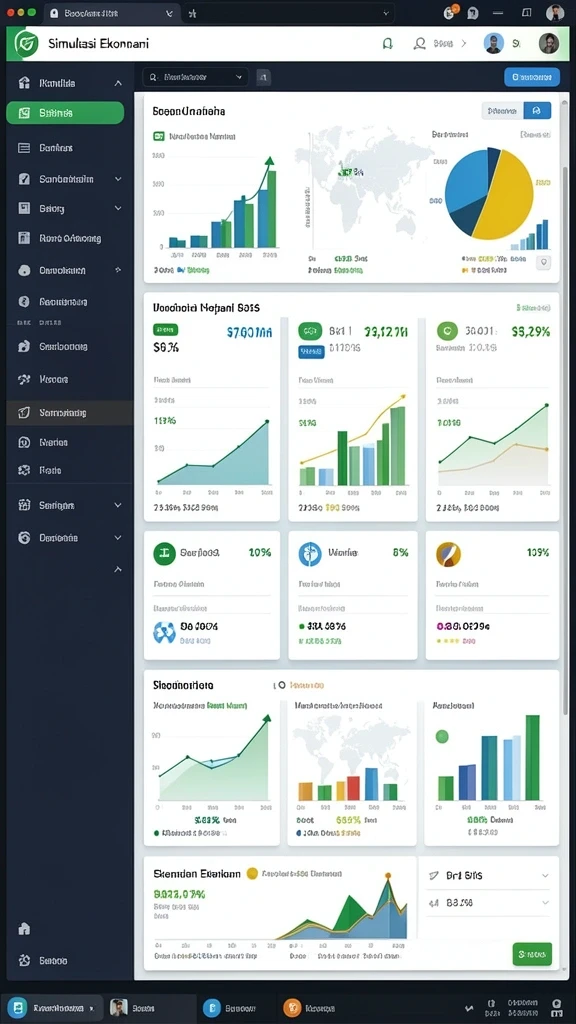Image resolution: width=576 pixels, height=1024 pixels.
Task: Open notifications bell in the header
Action: [x=387, y=44]
